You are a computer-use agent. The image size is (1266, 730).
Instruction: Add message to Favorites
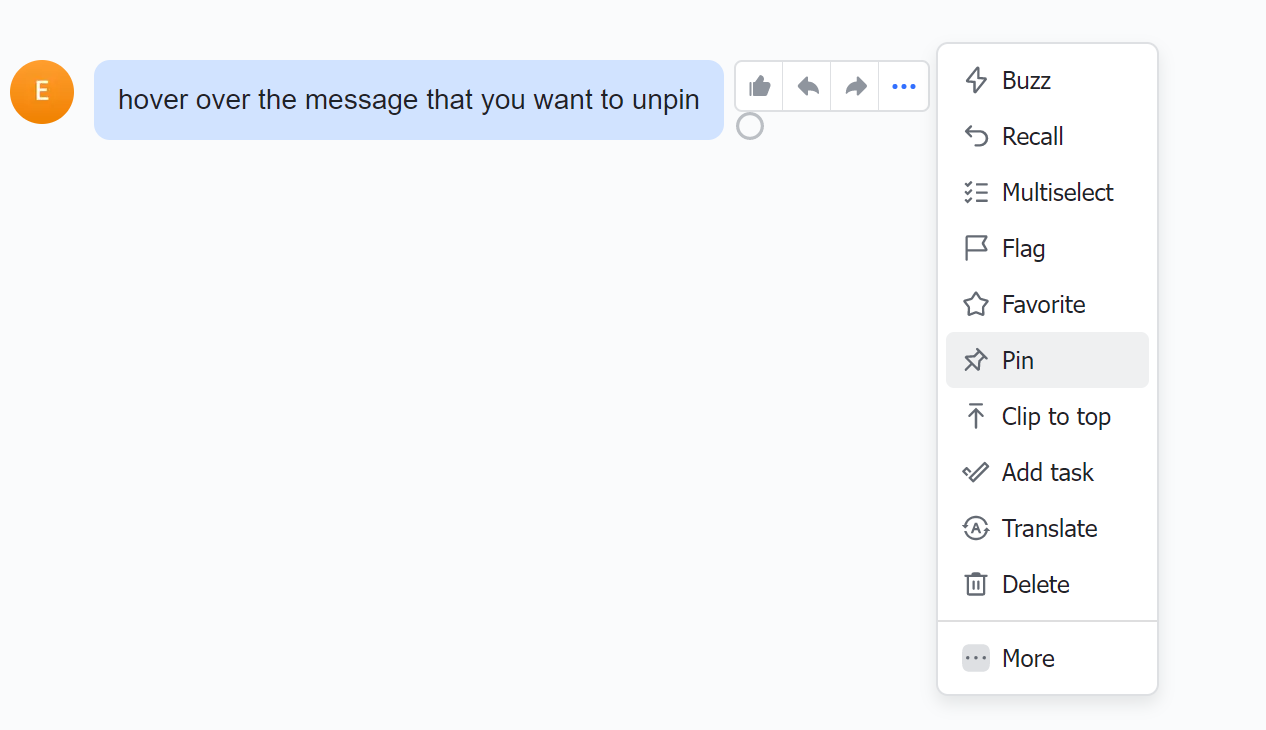point(1043,304)
